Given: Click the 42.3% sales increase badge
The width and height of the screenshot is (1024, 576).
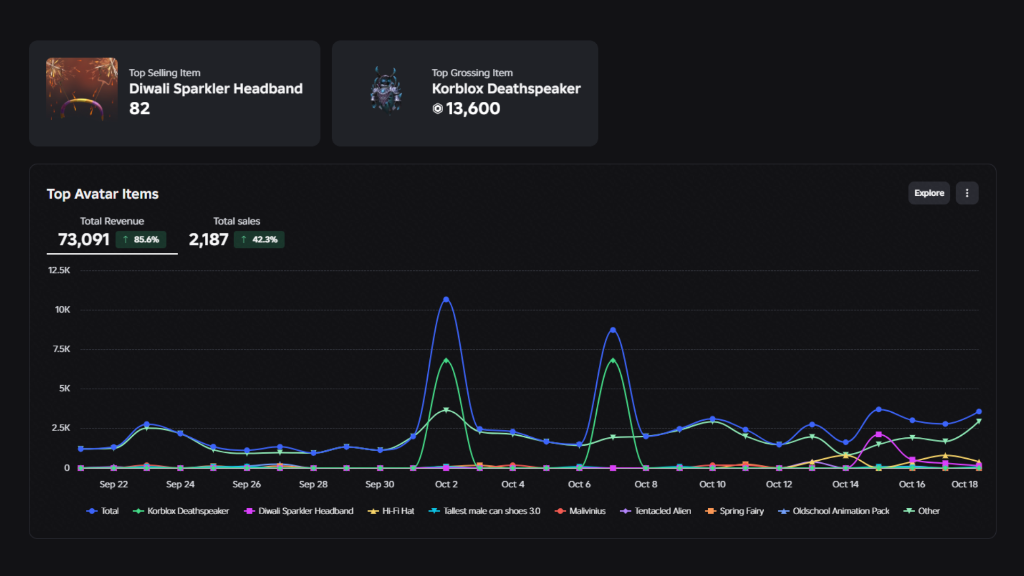Looking at the screenshot, I should click(259, 240).
